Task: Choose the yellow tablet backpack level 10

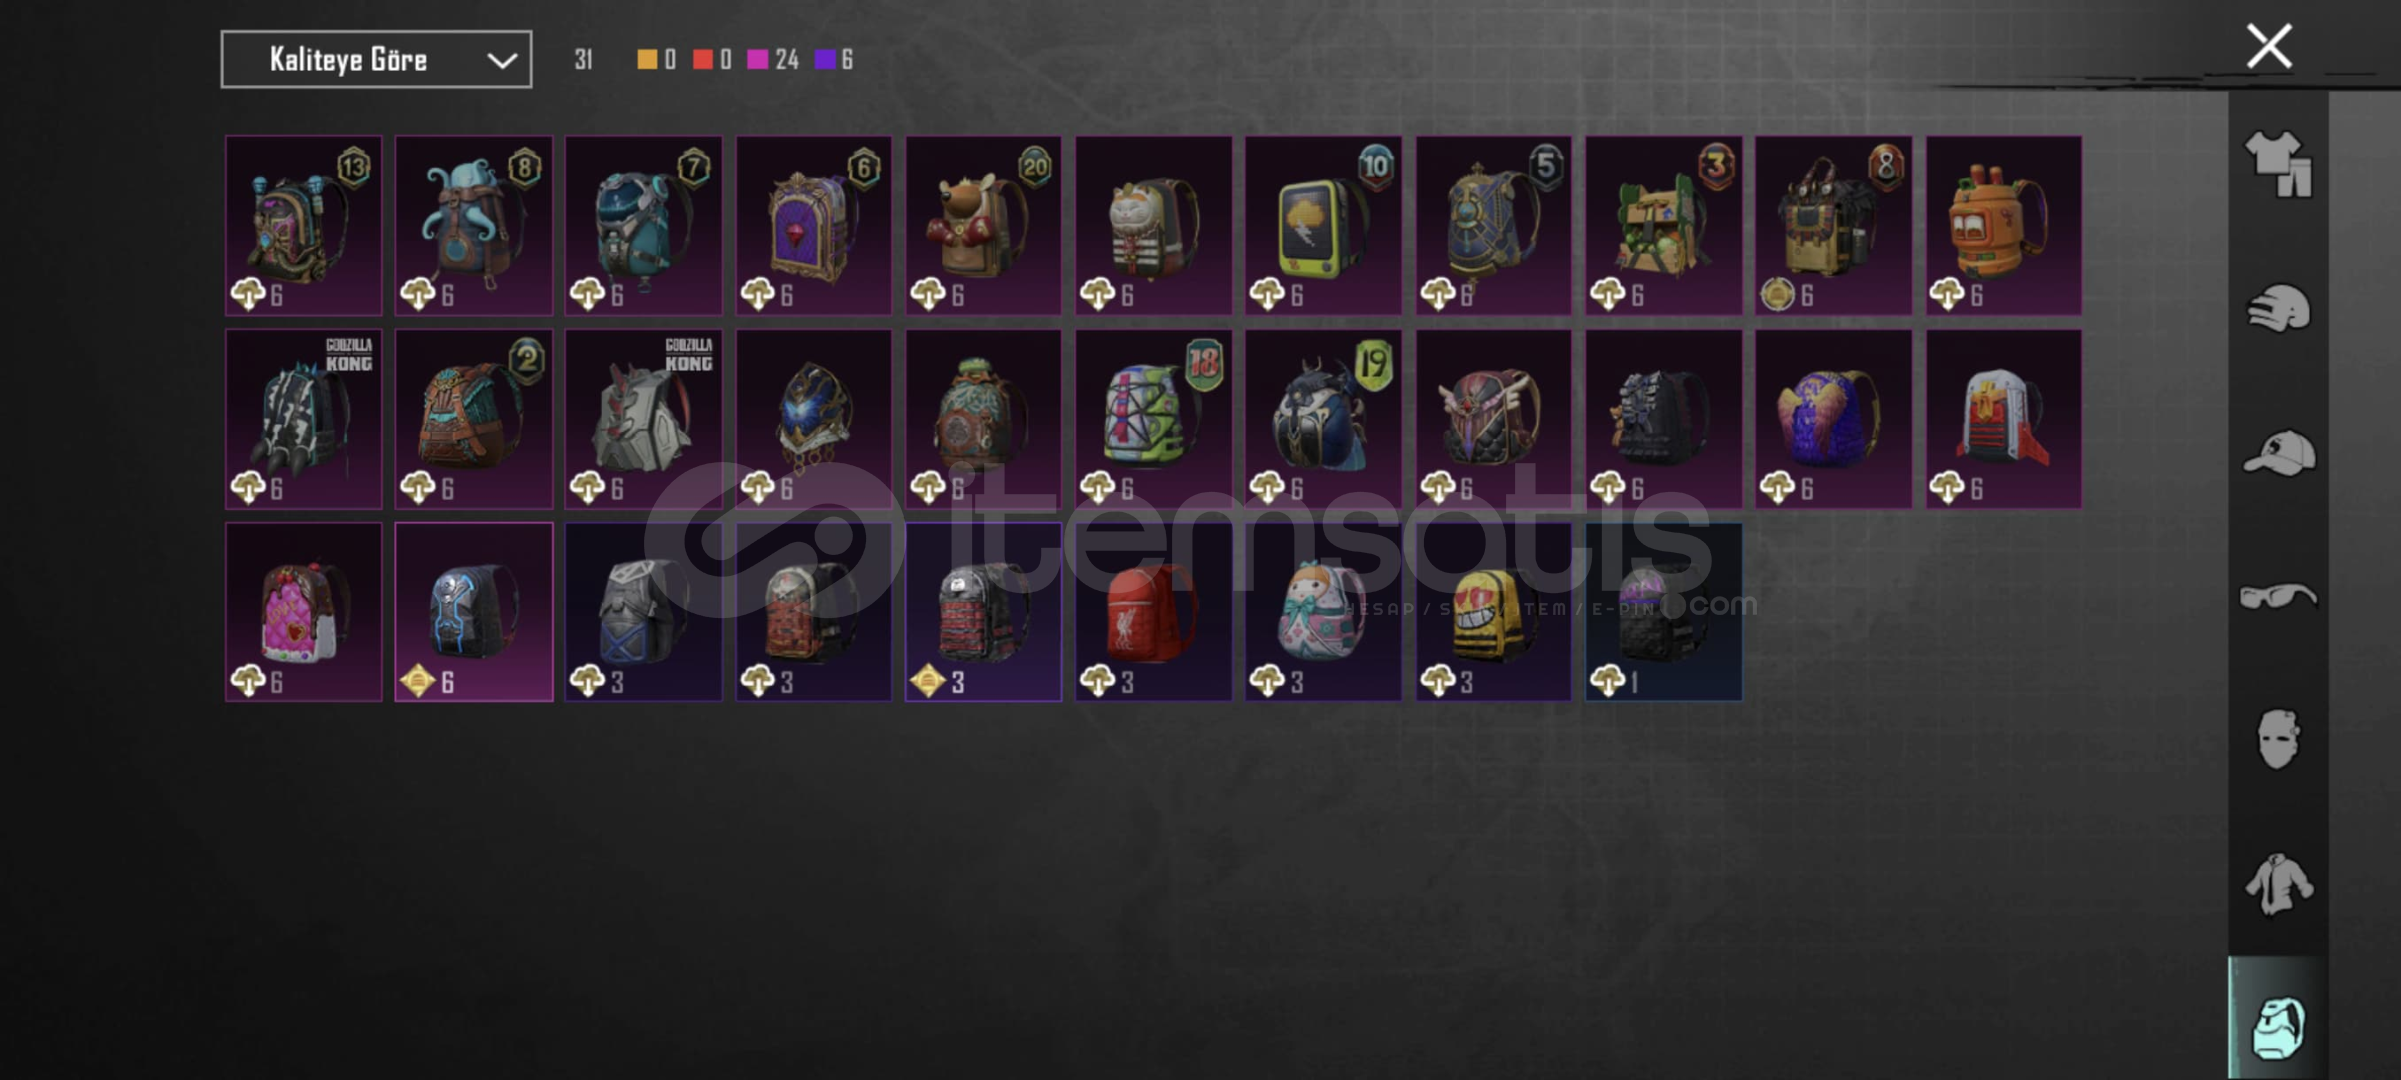Action: click(x=1323, y=226)
